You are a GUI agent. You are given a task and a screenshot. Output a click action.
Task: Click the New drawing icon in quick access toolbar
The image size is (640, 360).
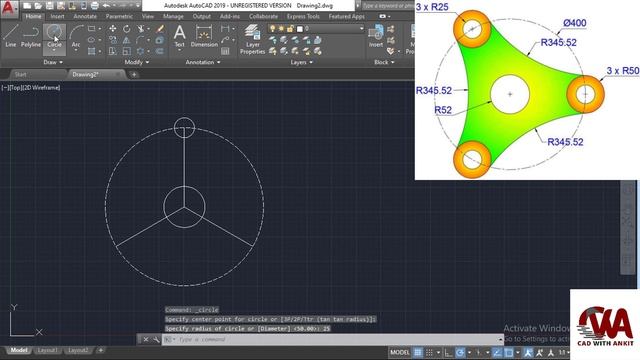[27, 6]
